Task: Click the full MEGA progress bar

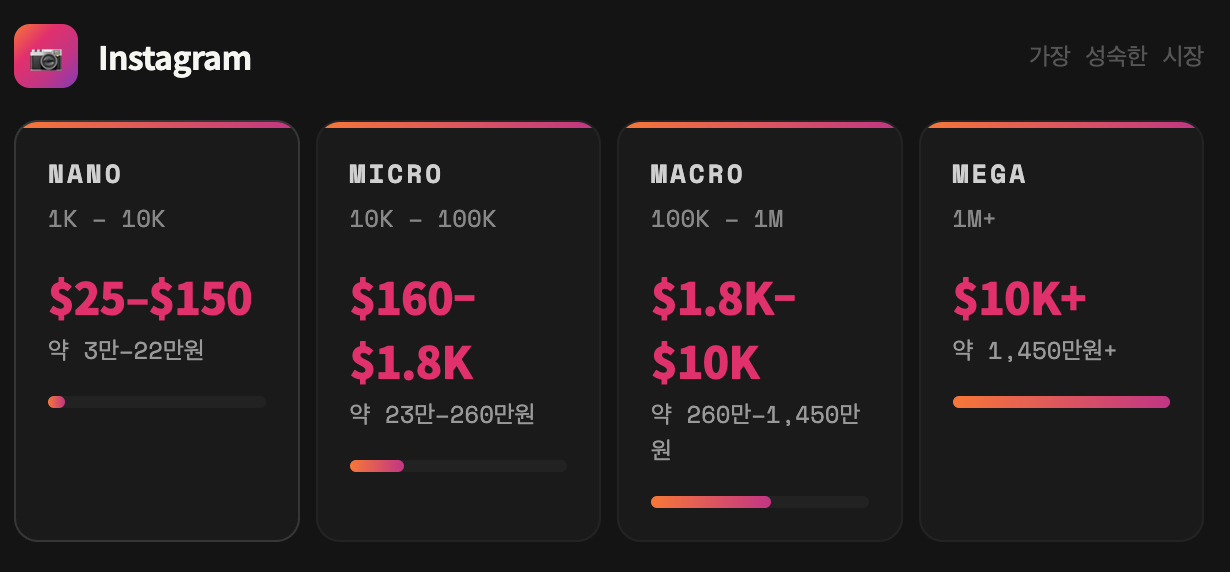Action: coord(1061,402)
